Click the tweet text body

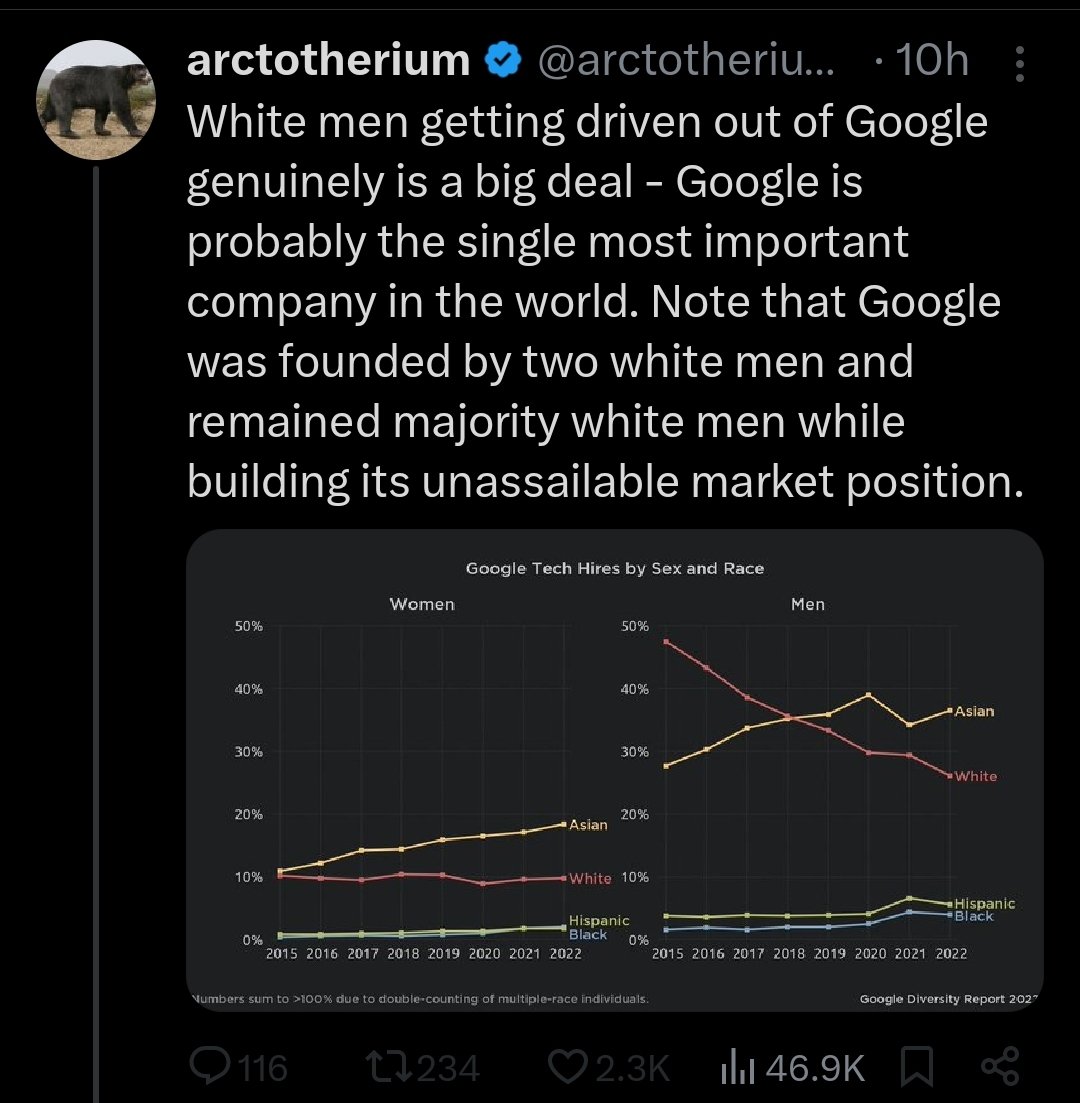[605, 301]
